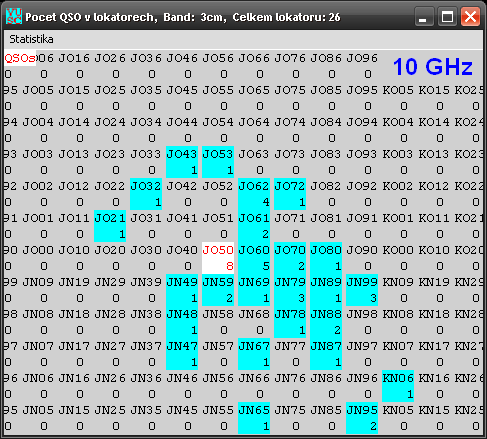Click the JN87 locator cell

pos(326,354)
